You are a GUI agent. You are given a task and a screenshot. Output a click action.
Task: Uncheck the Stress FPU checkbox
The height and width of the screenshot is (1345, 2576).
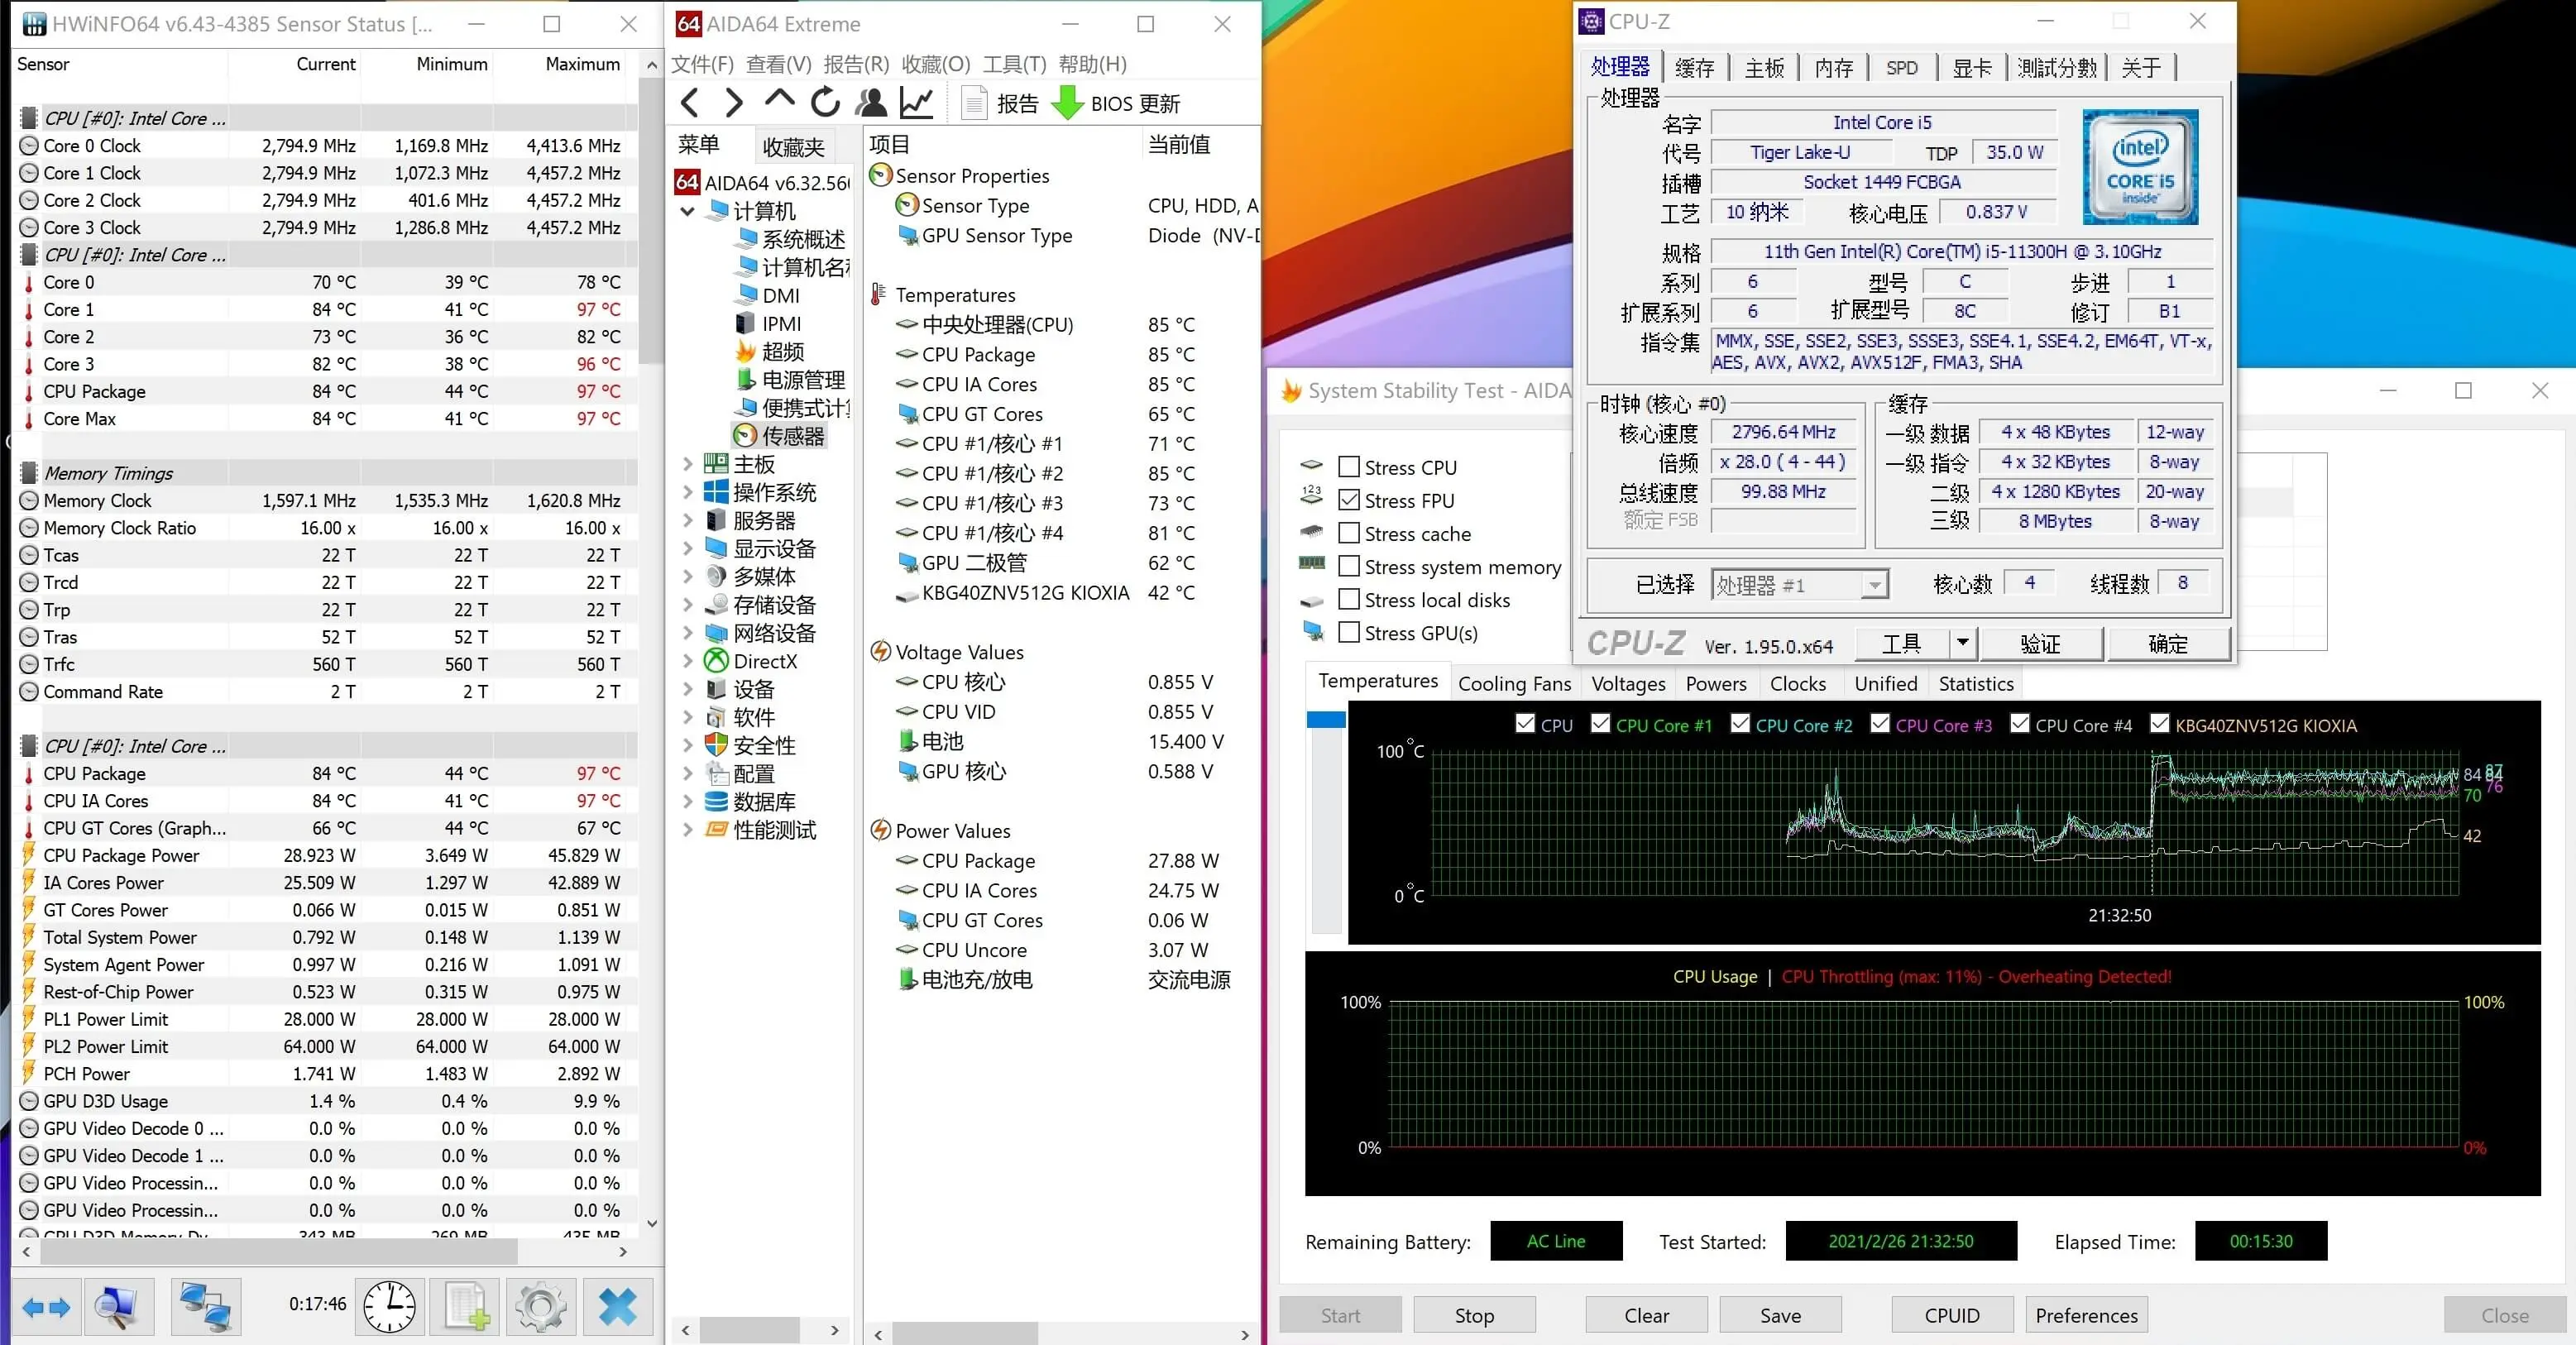tap(1349, 500)
